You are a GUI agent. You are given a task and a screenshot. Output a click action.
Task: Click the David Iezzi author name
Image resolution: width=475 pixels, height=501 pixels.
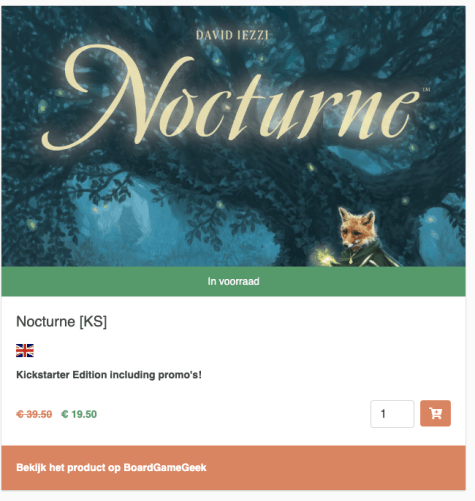point(232,35)
